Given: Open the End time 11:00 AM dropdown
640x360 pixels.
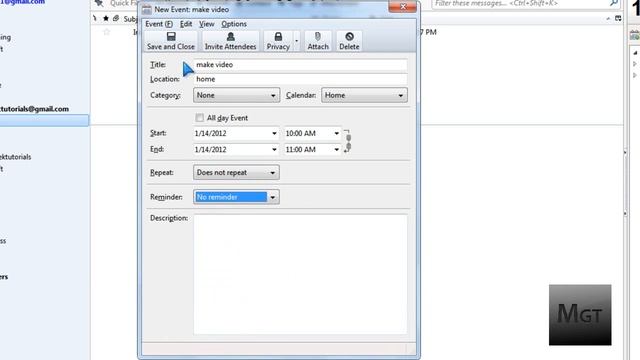Looking at the screenshot, I should [336, 150].
